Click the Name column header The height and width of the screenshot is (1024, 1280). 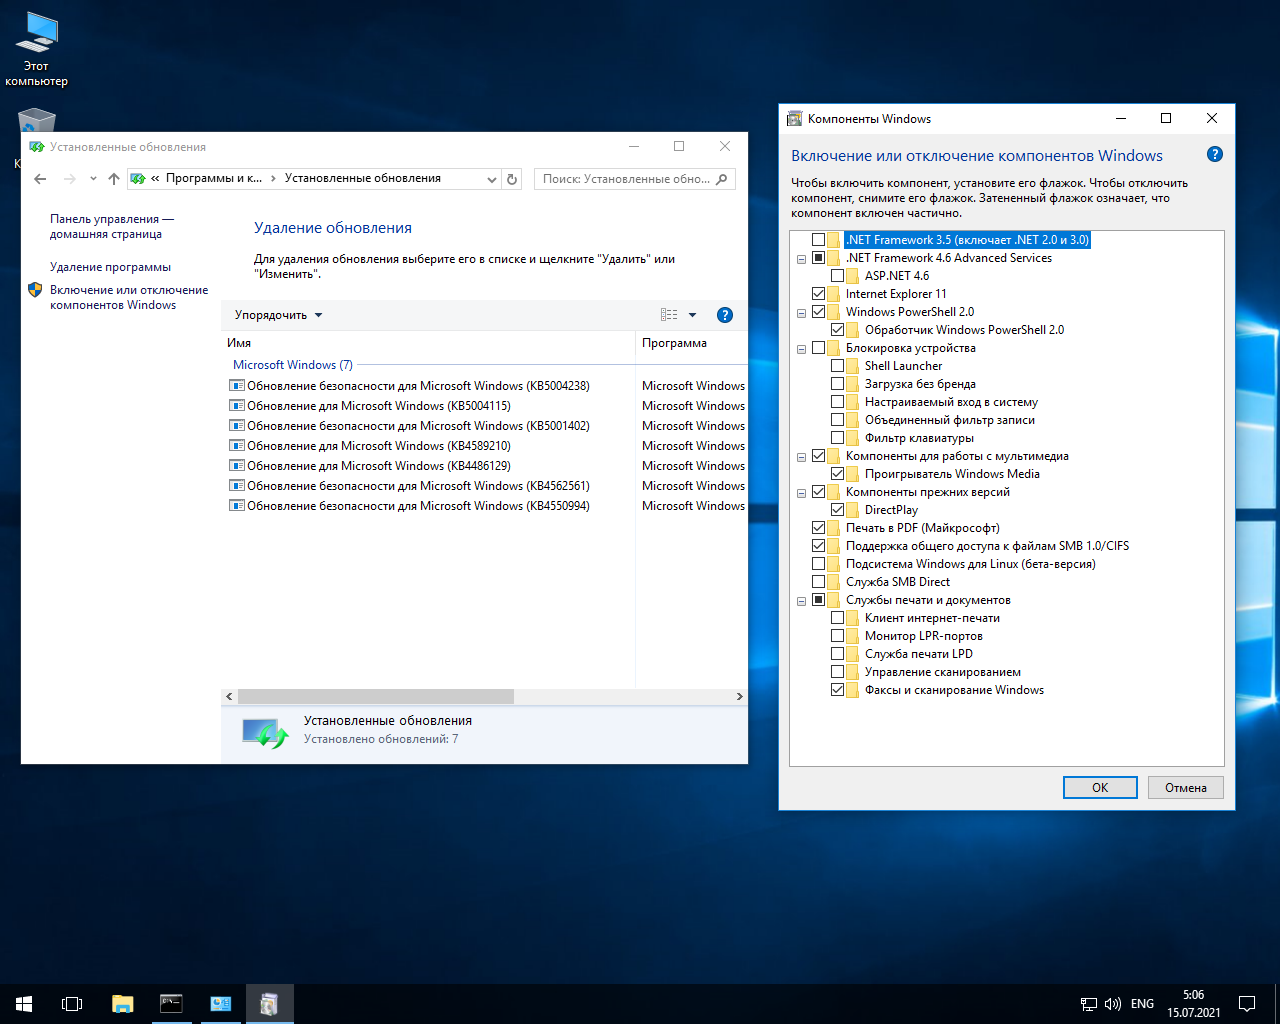point(239,343)
